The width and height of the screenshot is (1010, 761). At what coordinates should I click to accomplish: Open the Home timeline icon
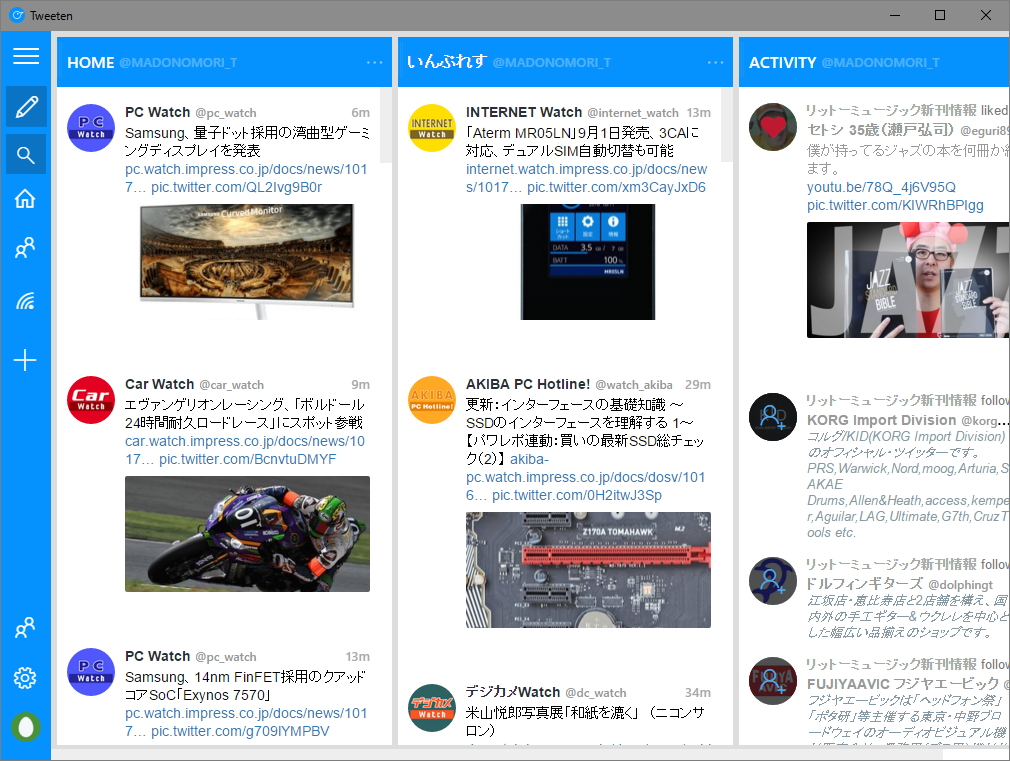(x=25, y=202)
